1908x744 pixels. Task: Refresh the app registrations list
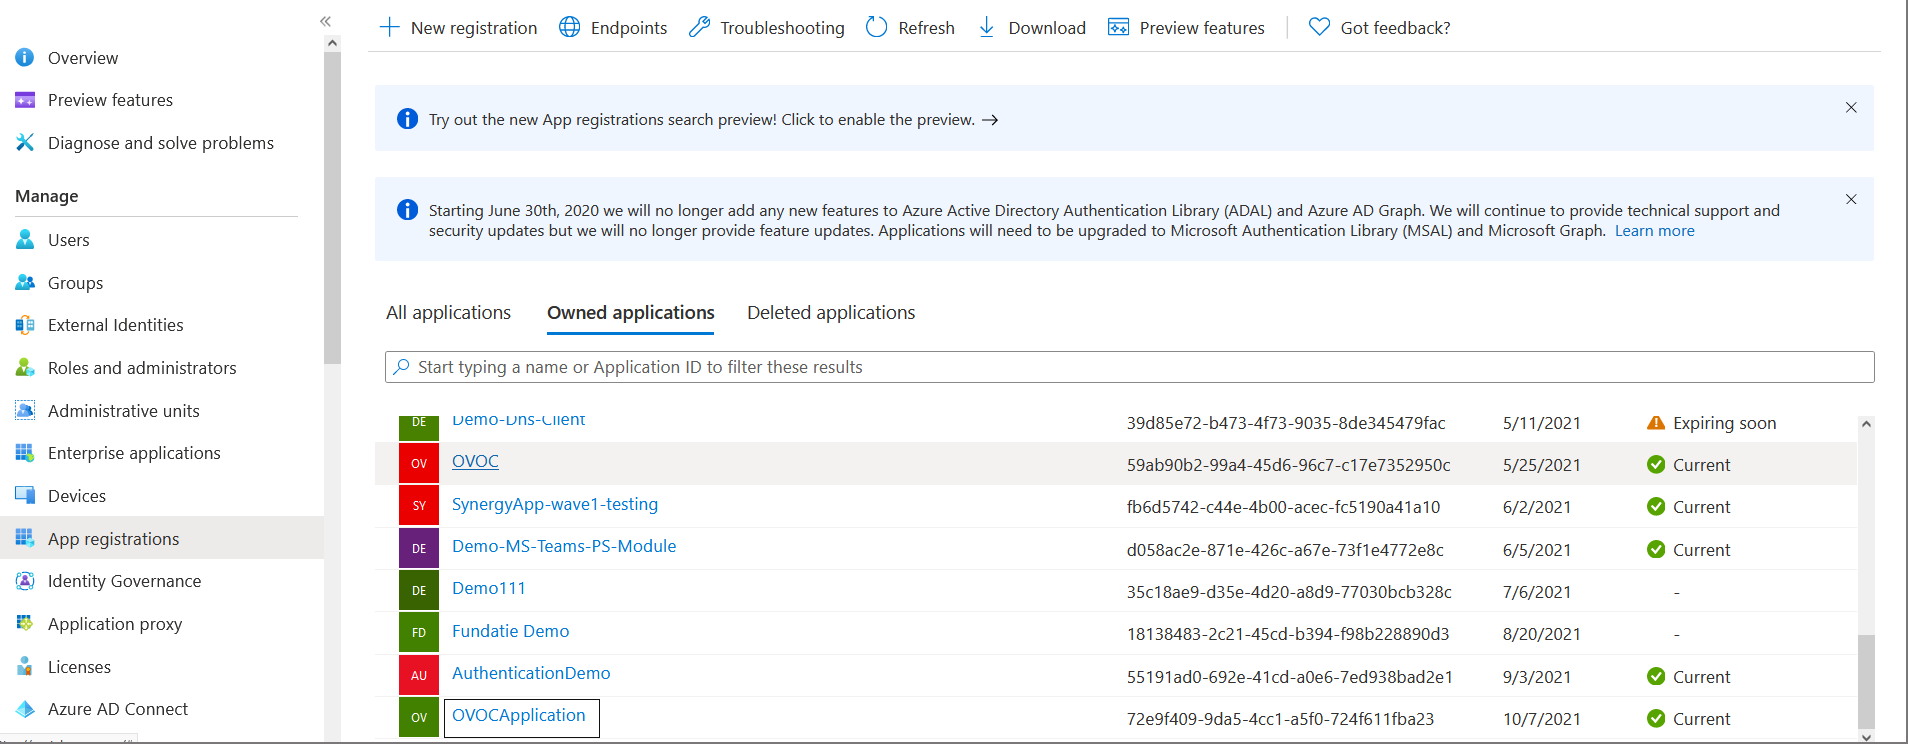910,28
